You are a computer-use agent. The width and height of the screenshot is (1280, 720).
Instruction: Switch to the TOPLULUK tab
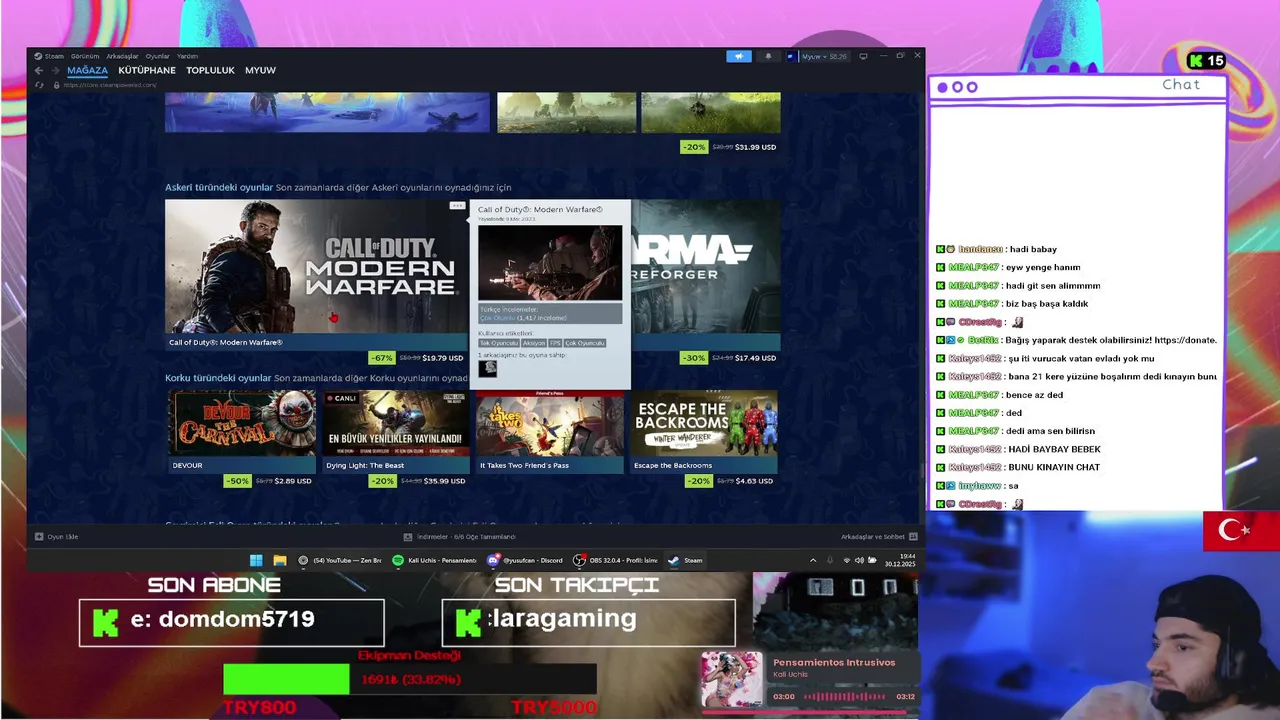tap(210, 70)
